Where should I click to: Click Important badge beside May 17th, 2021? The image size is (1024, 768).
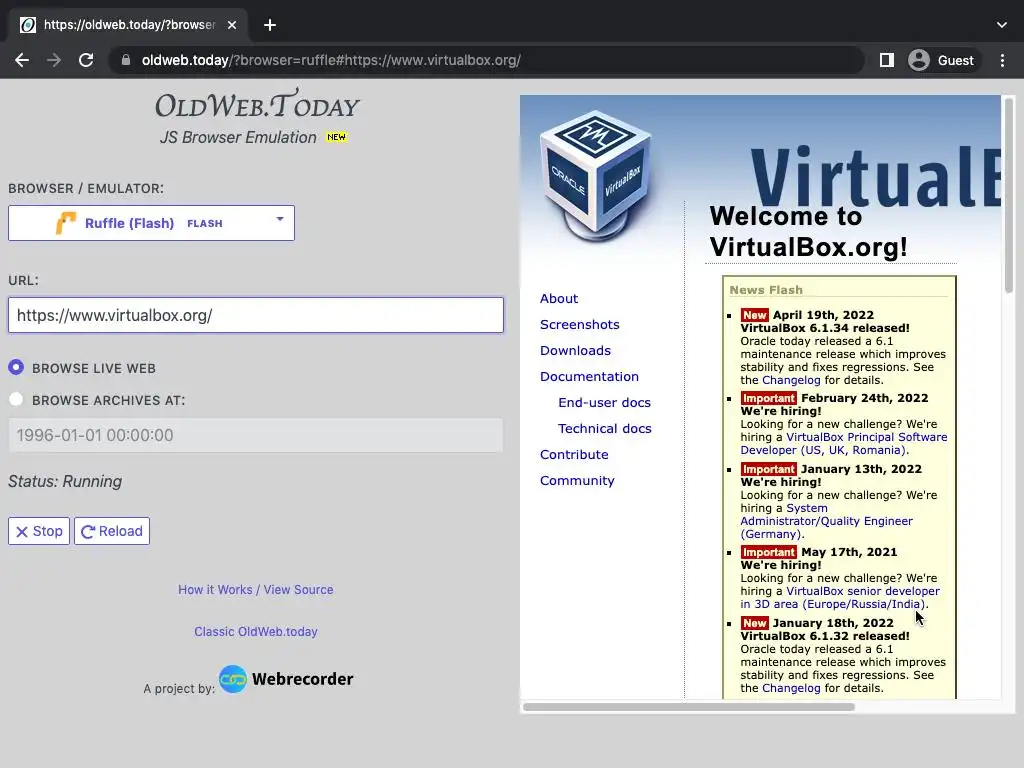click(x=769, y=552)
